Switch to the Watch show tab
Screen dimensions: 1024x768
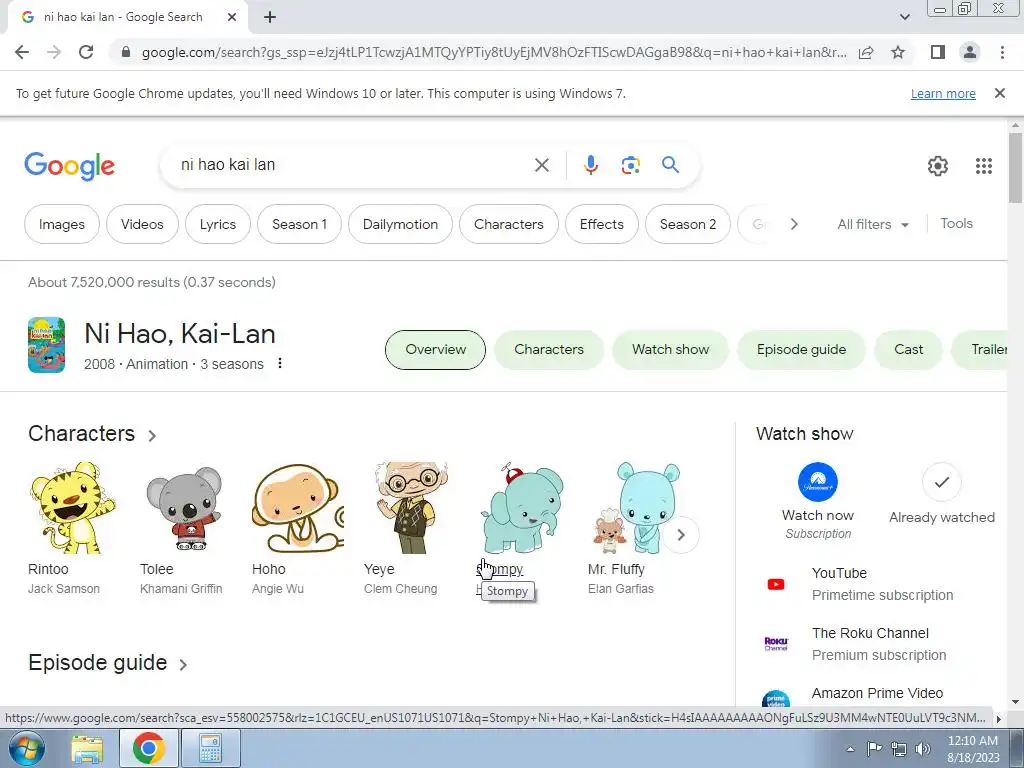(670, 349)
